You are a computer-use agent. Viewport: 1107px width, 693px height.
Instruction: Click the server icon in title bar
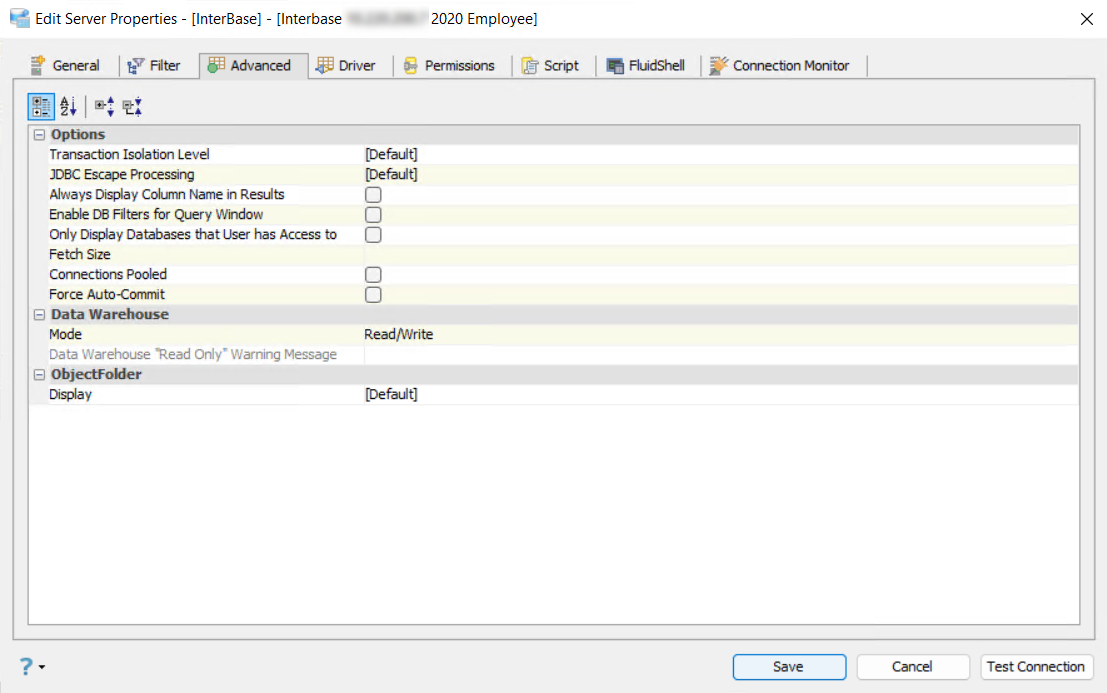(20, 18)
